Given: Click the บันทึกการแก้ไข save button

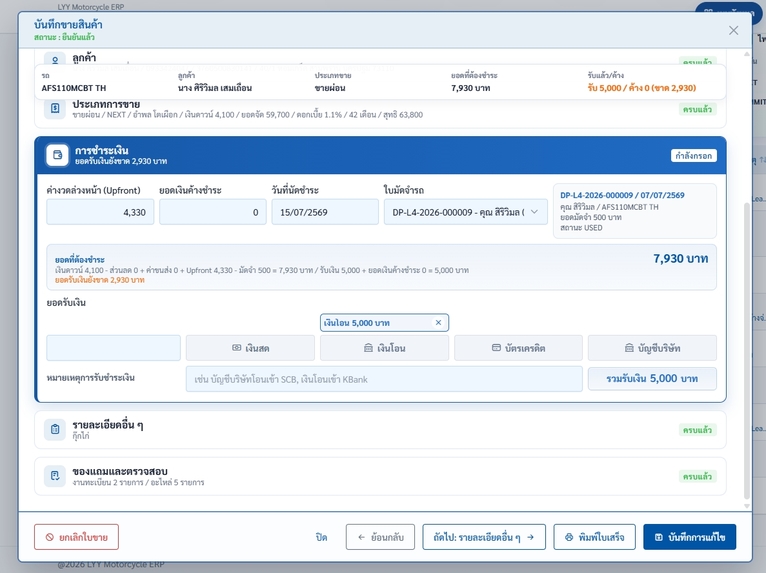Looking at the screenshot, I should click(x=690, y=537).
